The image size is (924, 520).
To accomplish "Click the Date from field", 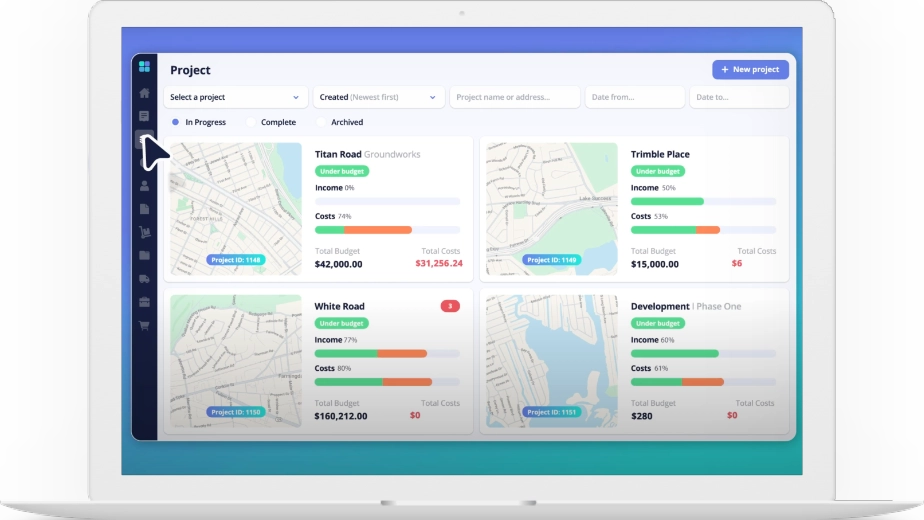I will pos(634,97).
